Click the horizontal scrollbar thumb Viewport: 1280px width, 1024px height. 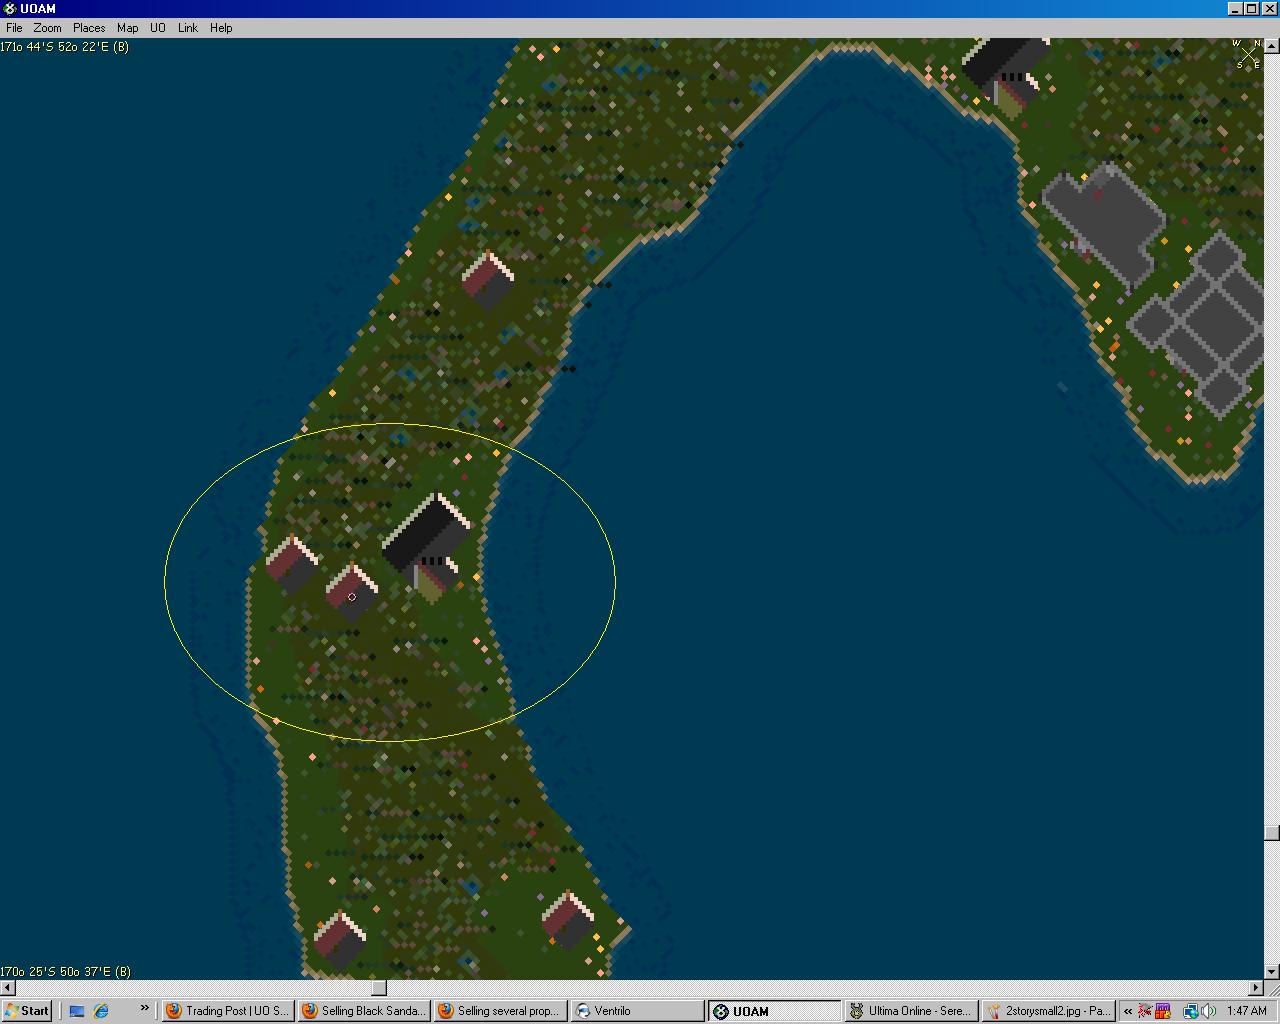[379, 988]
